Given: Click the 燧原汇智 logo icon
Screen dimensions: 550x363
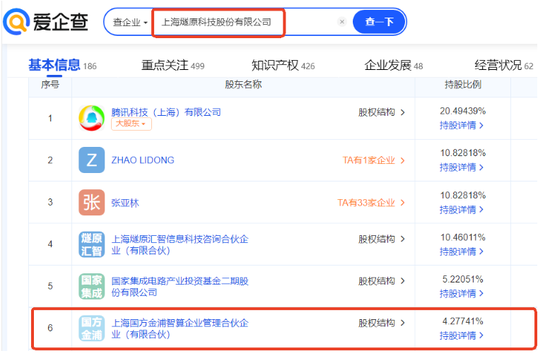Looking at the screenshot, I should point(92,244).
